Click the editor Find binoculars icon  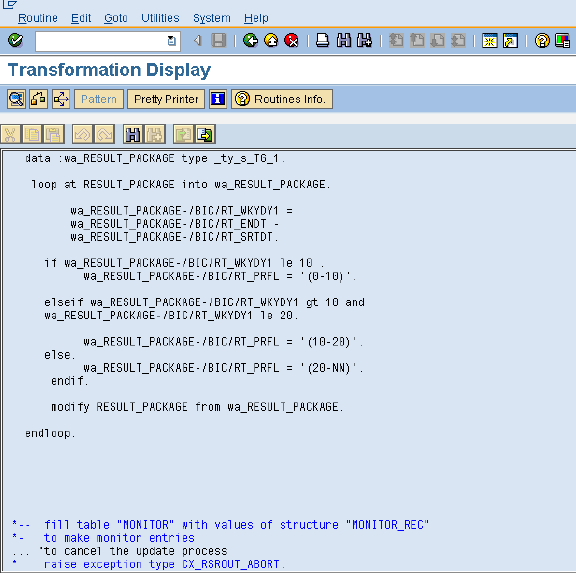[x=133, y=134]
